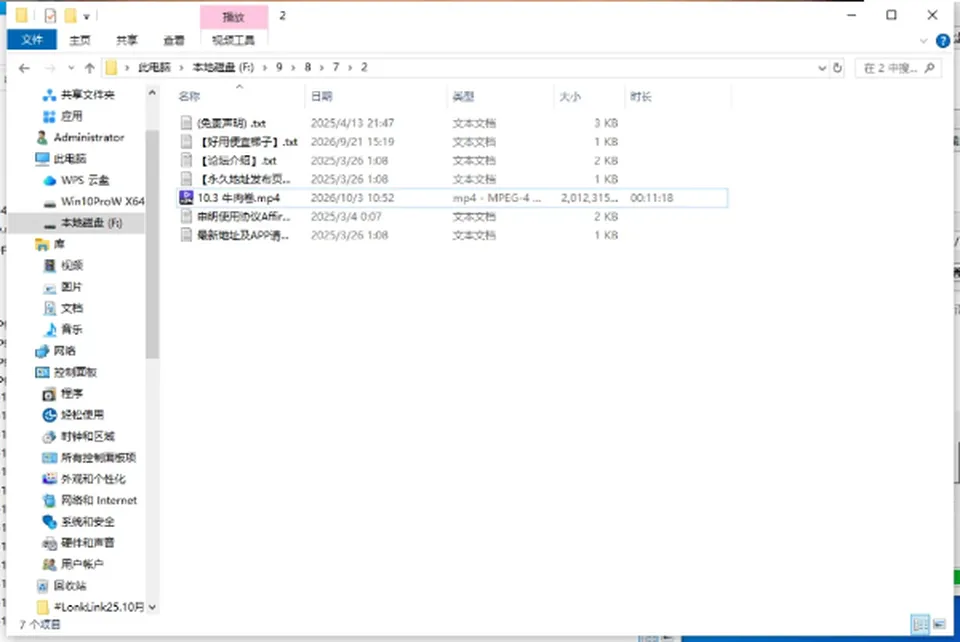This screenshot has height=642, width=960.
Task: Click the navigation pane scroll-down arrow
Action: pos(152,607)
